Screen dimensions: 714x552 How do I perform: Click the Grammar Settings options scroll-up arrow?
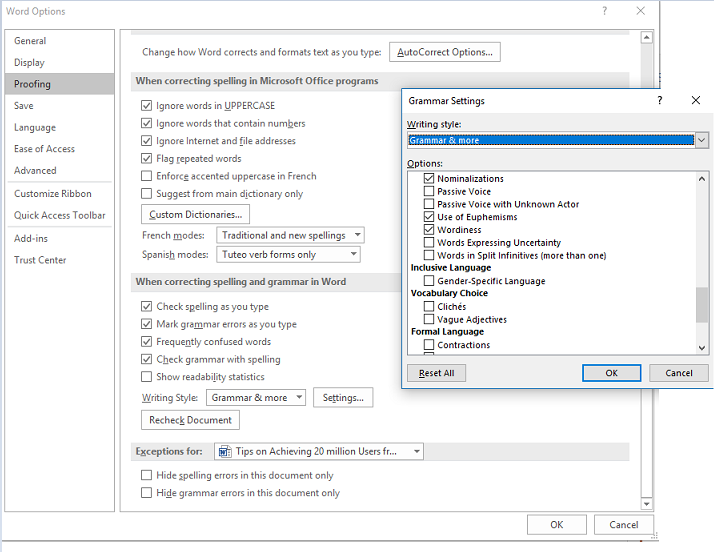pos(702,179)
